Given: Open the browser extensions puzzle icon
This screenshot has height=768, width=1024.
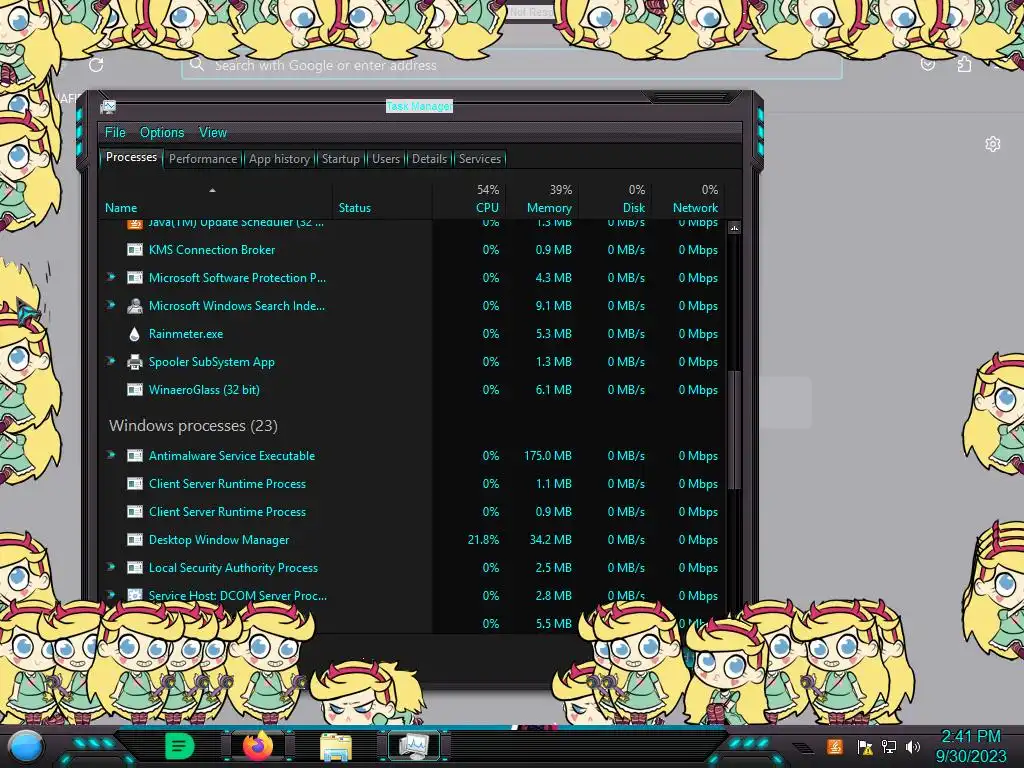Looking at the screenshot, I should (964, 64).
